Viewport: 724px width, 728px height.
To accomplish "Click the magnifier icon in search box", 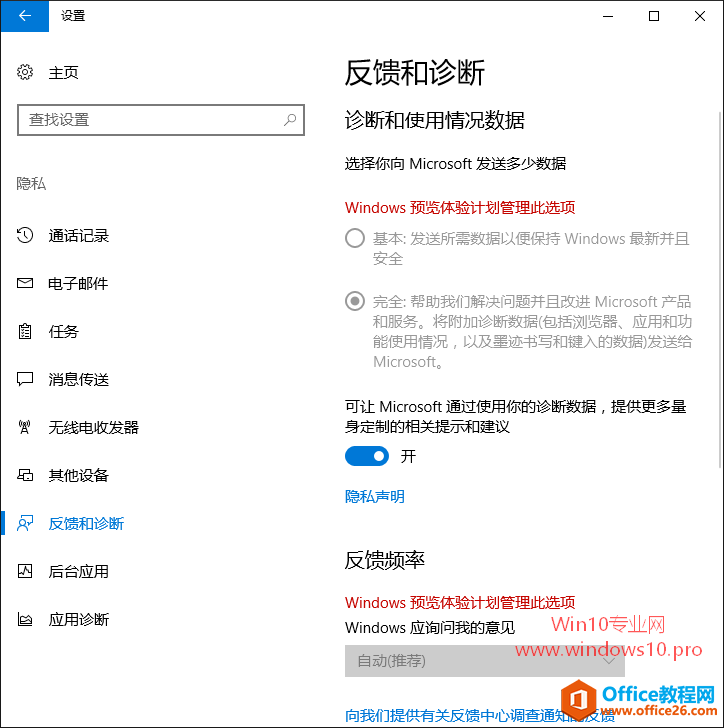I will 290,120.
